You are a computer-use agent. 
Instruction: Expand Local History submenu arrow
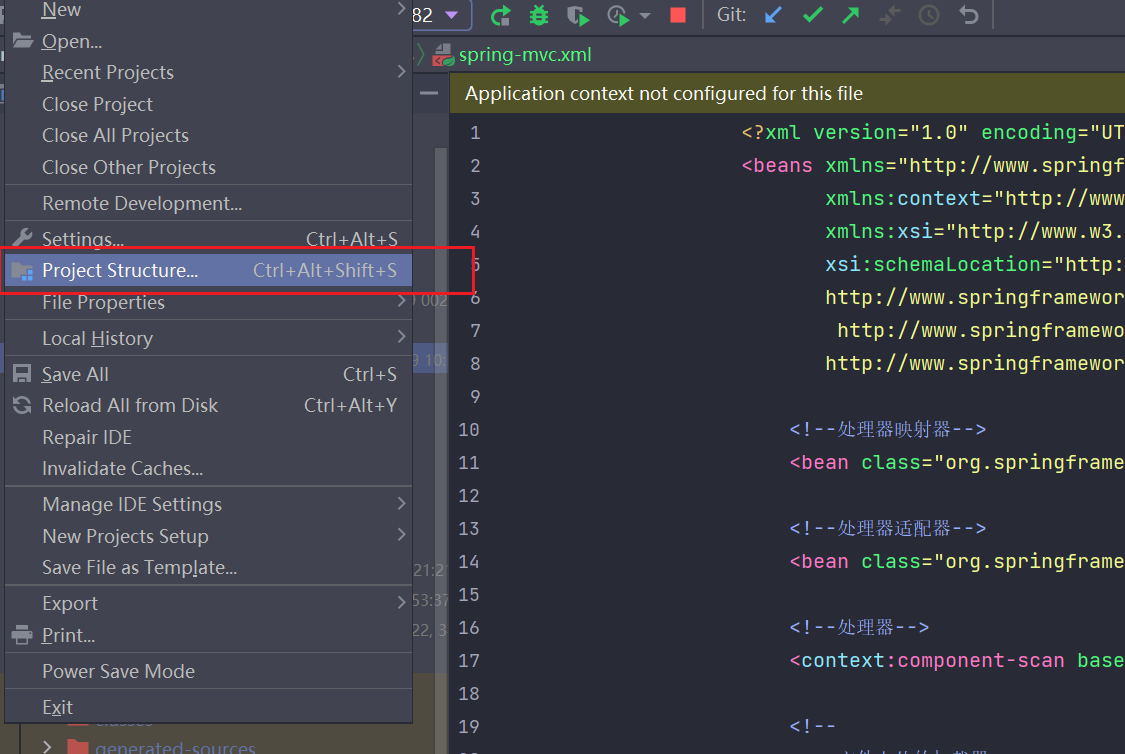click(x=401, y=336)
